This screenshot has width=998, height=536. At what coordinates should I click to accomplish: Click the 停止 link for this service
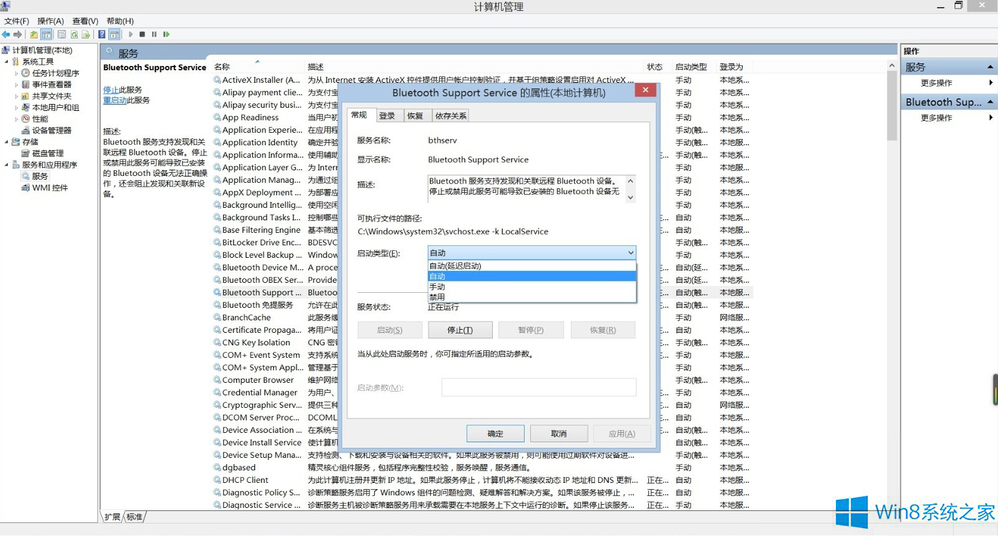[x=111, y=90]
